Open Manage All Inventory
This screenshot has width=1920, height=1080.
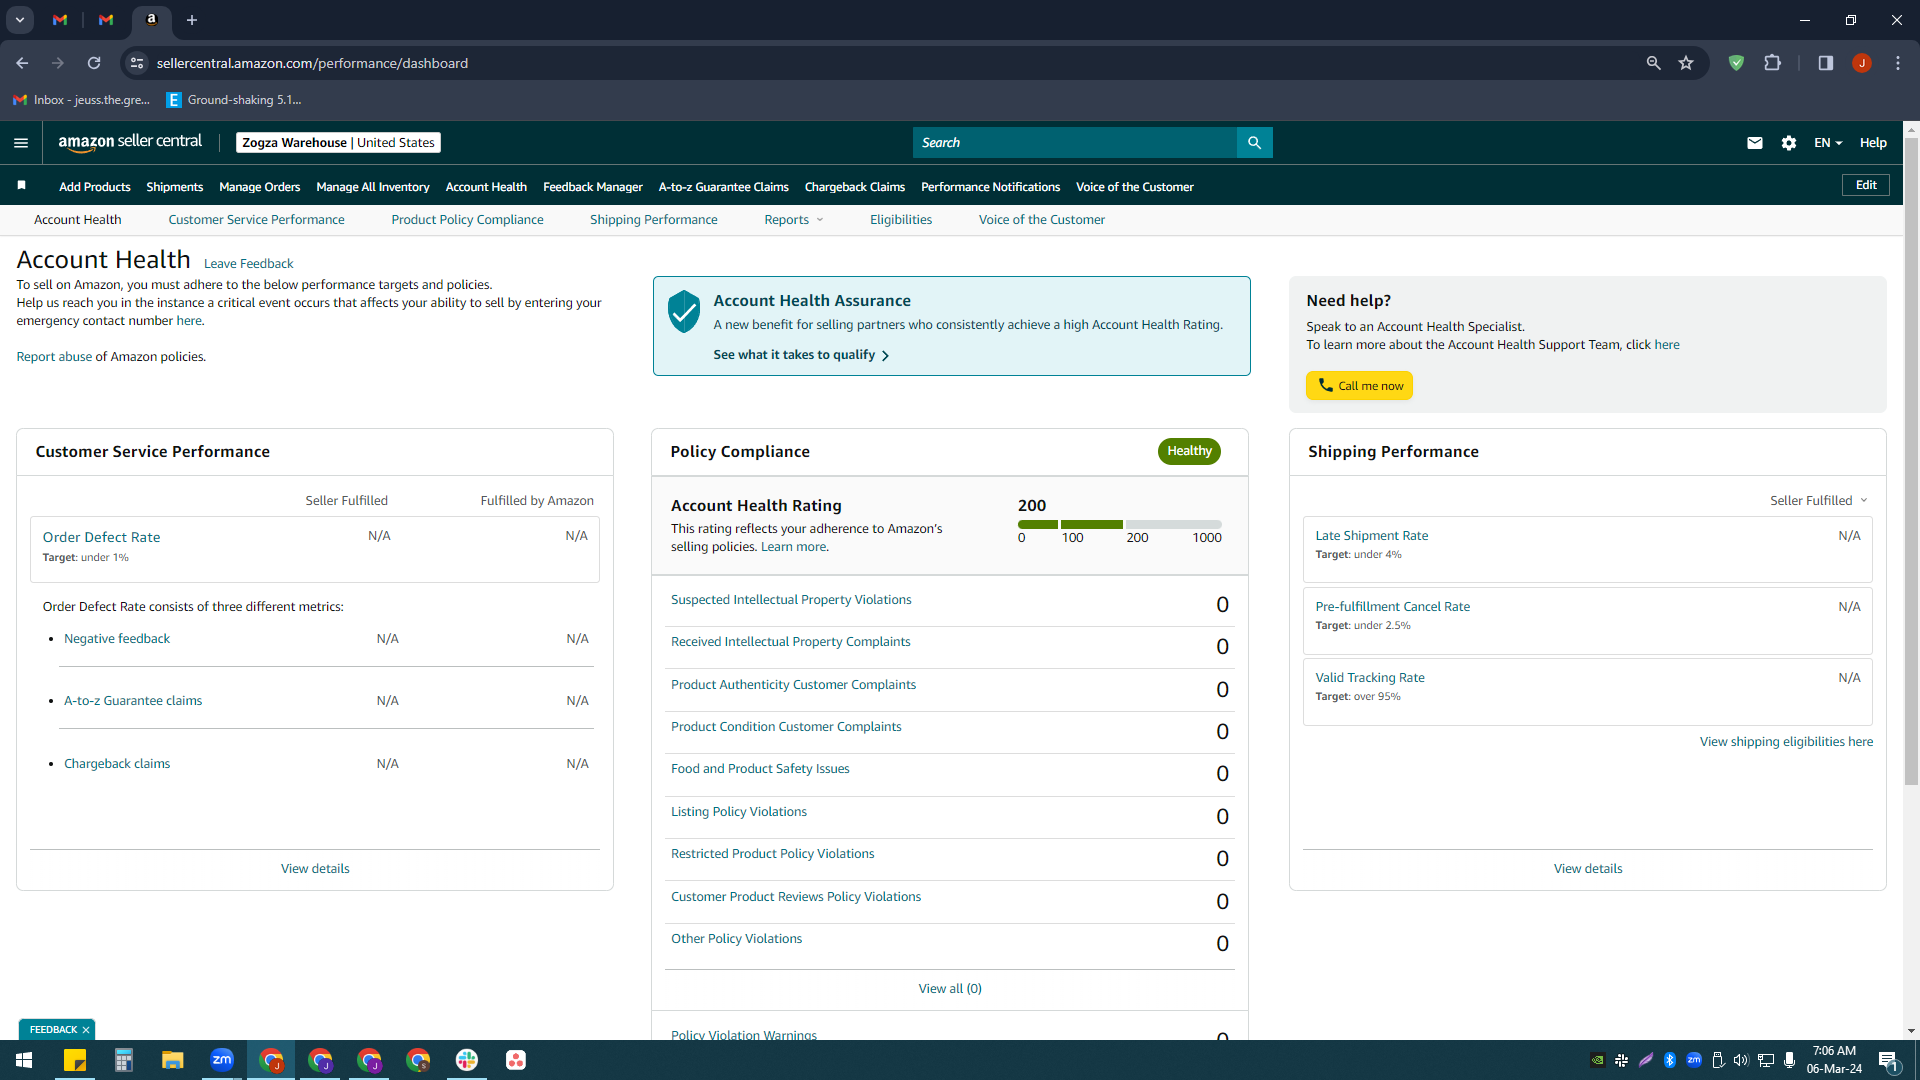(373, 187)
